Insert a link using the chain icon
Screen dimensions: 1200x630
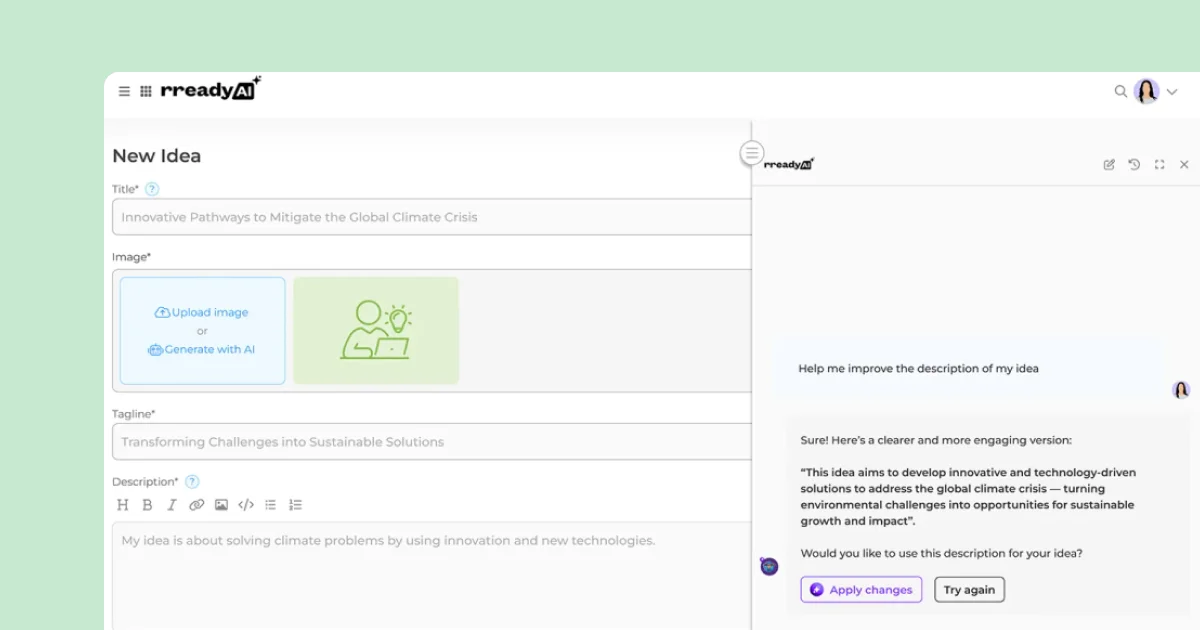[196, 504]
